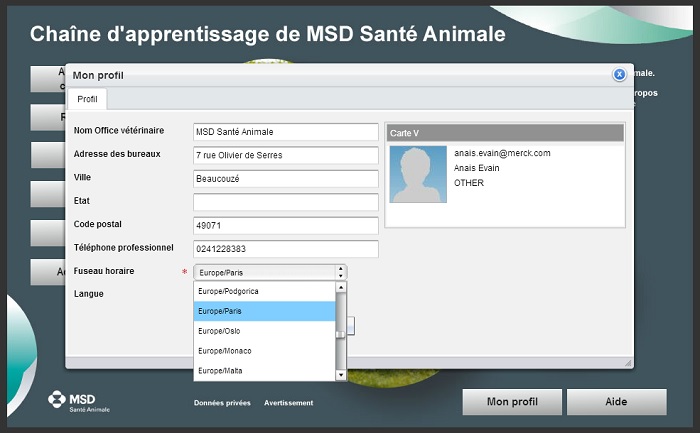
Task: Click the timezone list scrollbar thumb
Action: (x=341, y=334)
